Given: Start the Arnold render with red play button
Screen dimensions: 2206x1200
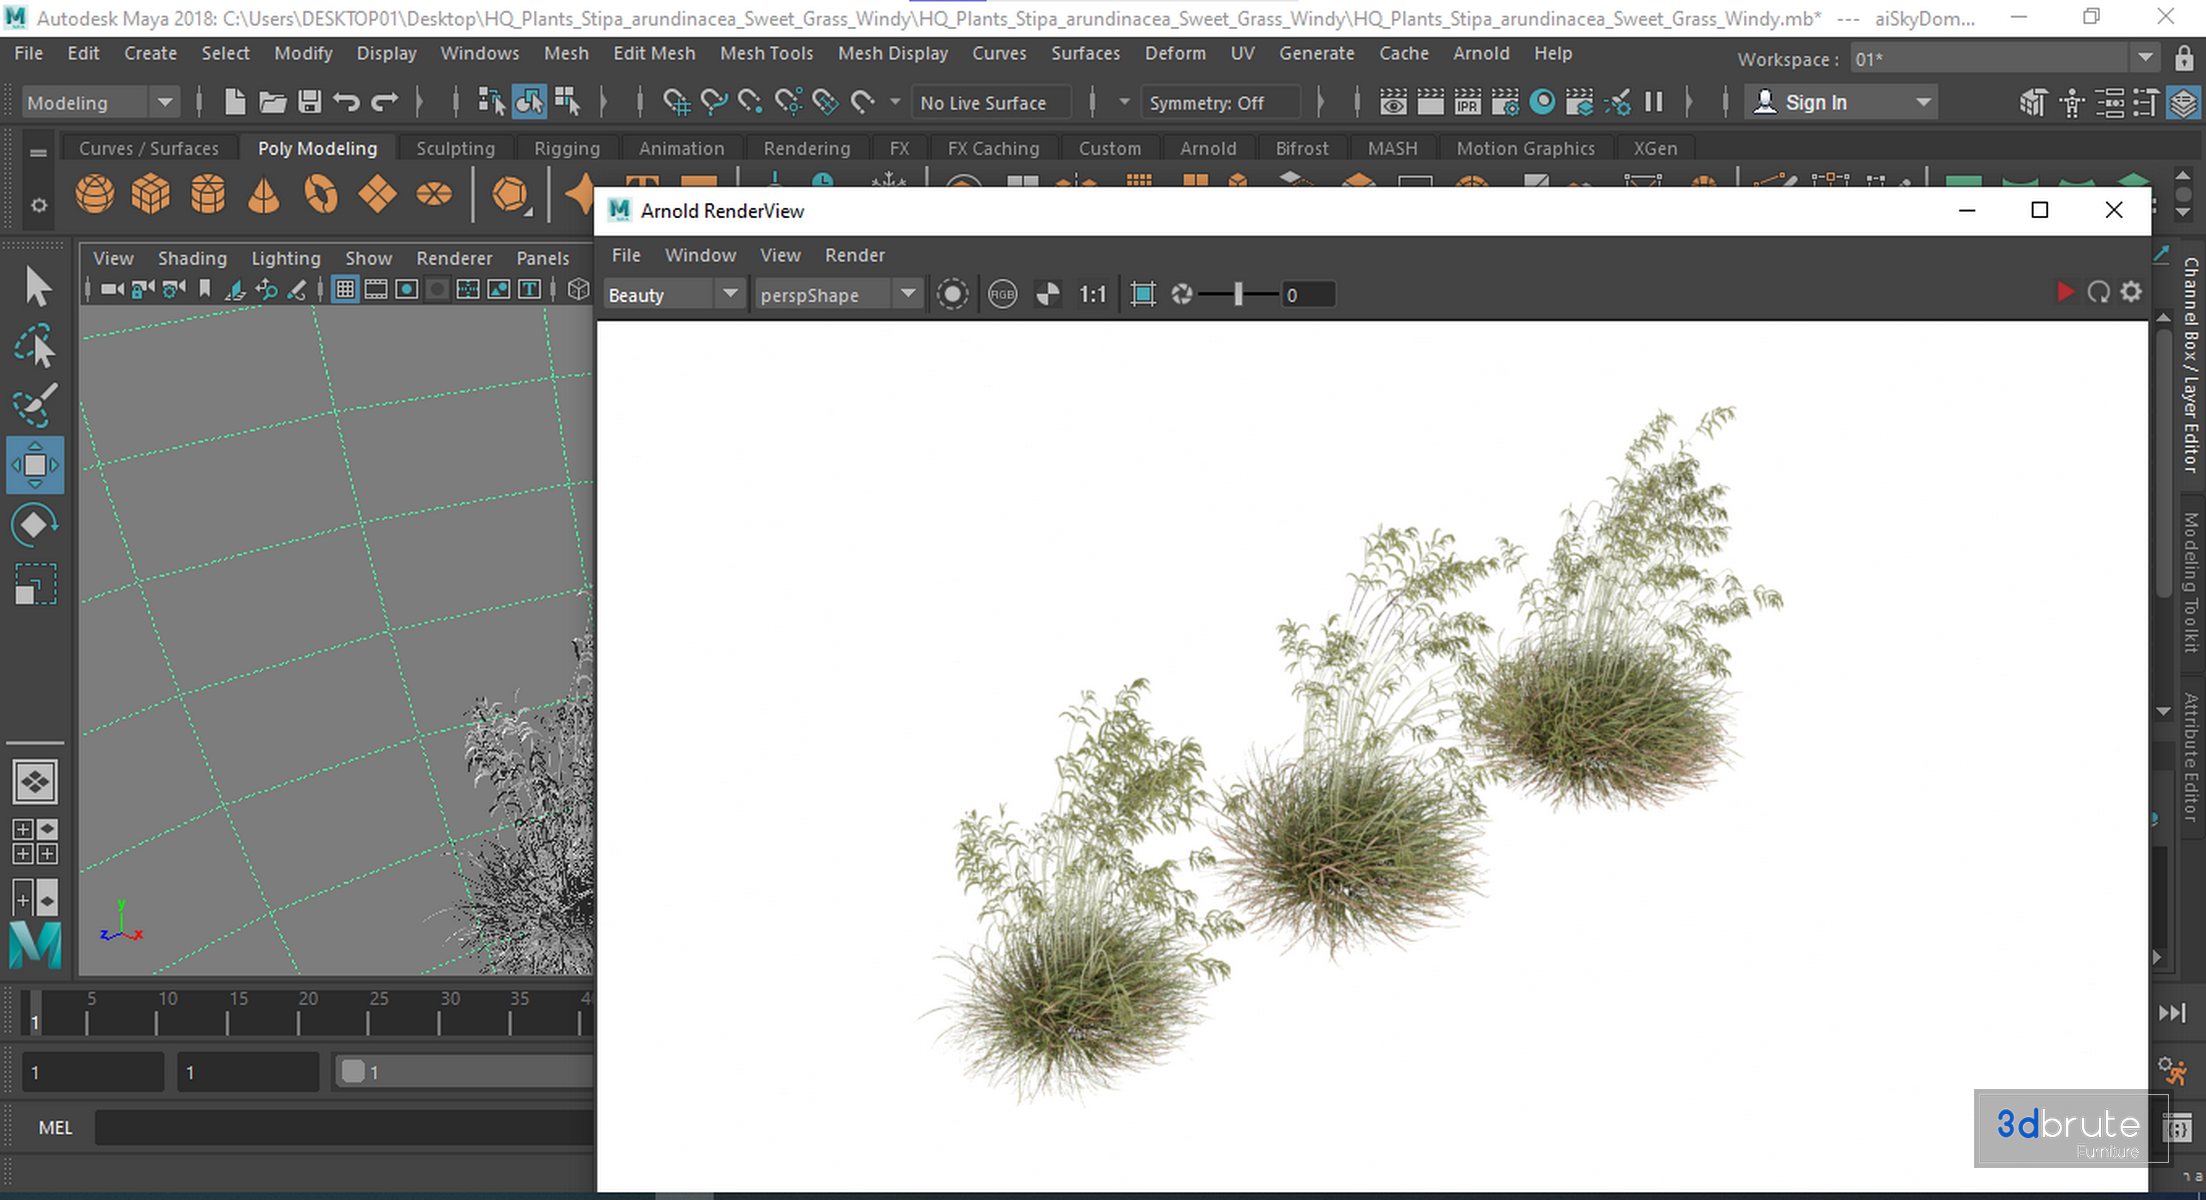Looking at the screenshot, I should (2064, 292).
